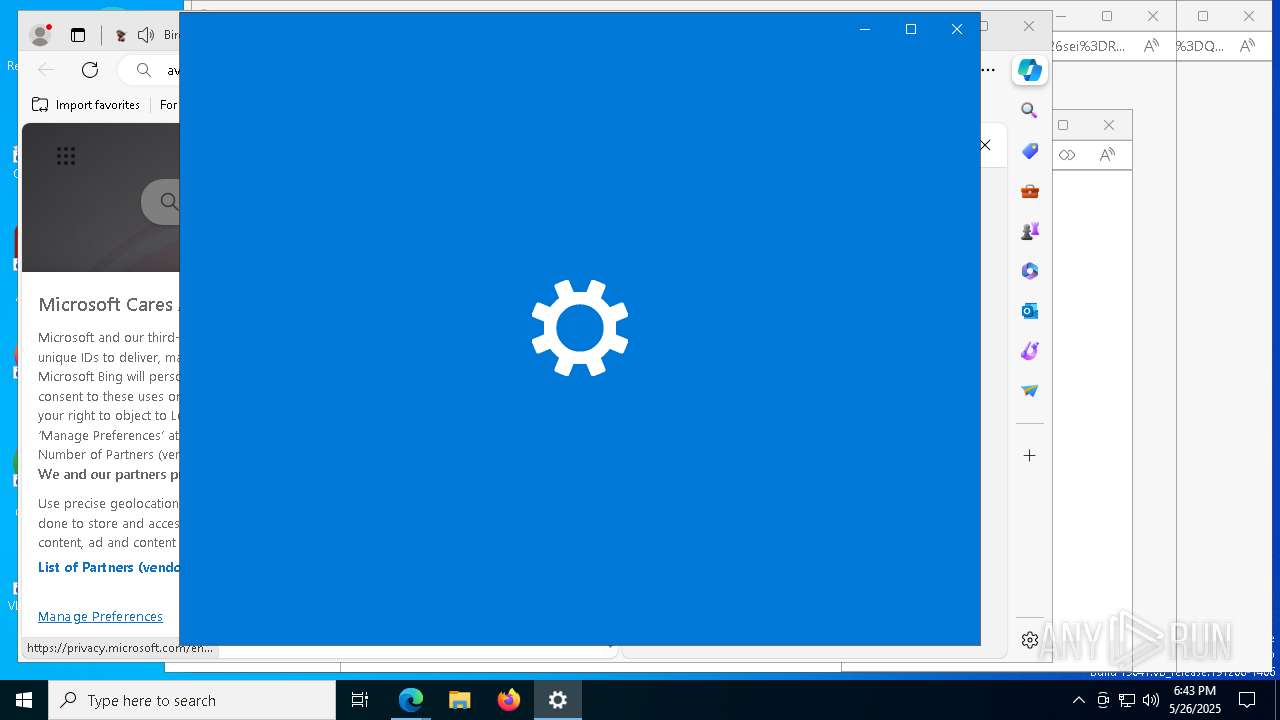1280x720 pixels.
Task: Open Outlook in Edge sidebar
Action: coord(1029,311)
